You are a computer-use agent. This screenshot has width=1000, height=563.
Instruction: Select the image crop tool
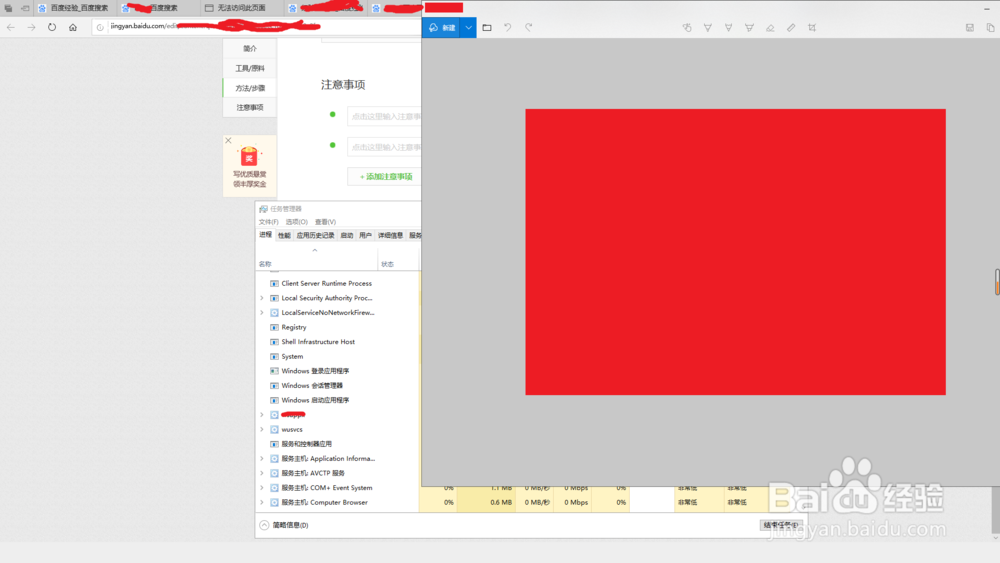[x=812, y=27]
